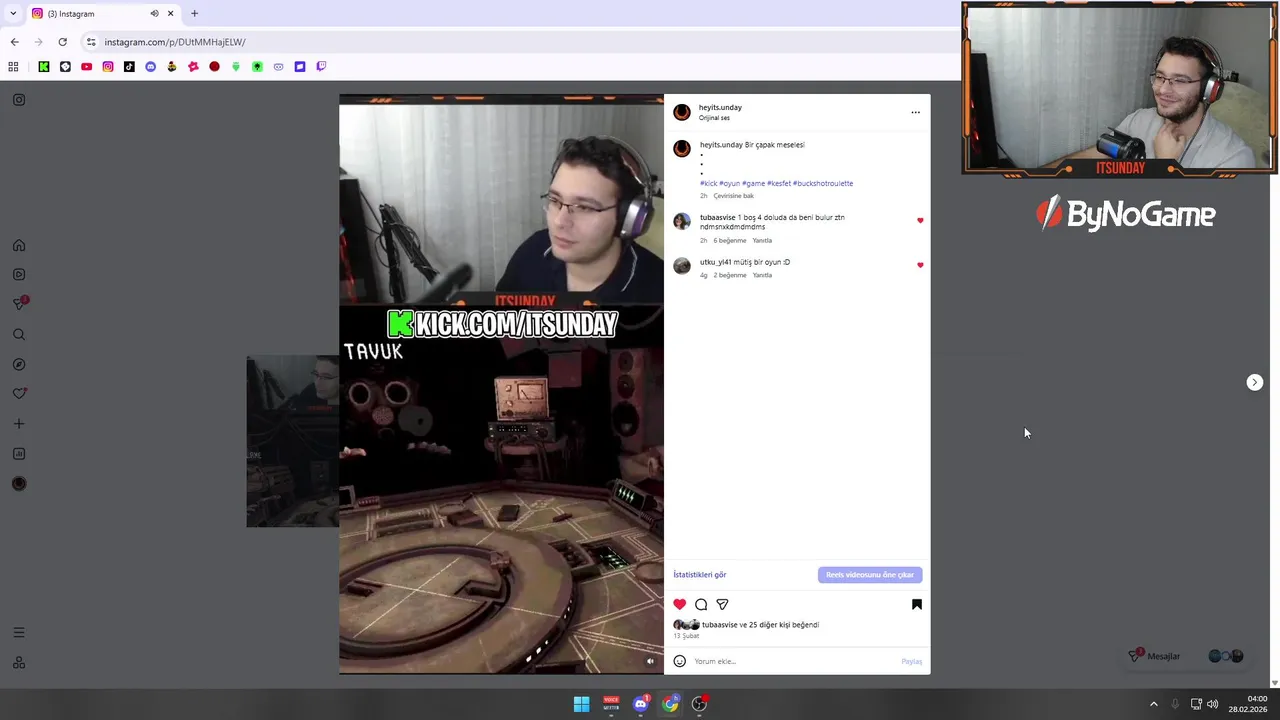Open the profile avatar in the sidebar
The image size is (1280, 720).
click(19, 484)
